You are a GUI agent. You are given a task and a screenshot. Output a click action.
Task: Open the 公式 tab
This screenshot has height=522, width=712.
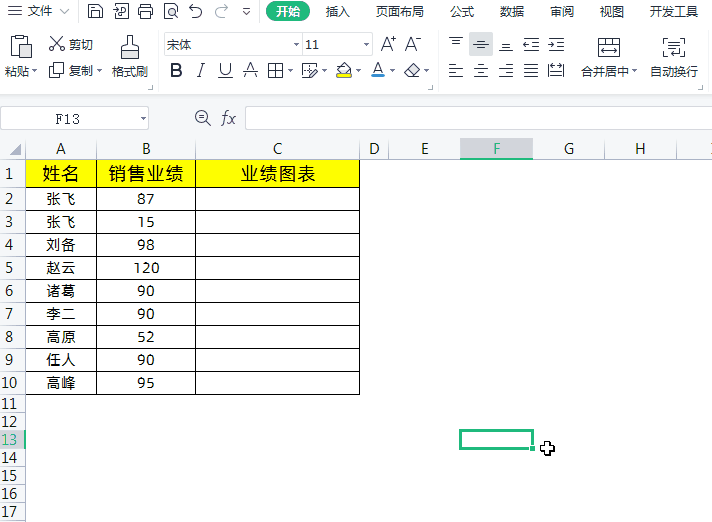click(x=462, y=11)
